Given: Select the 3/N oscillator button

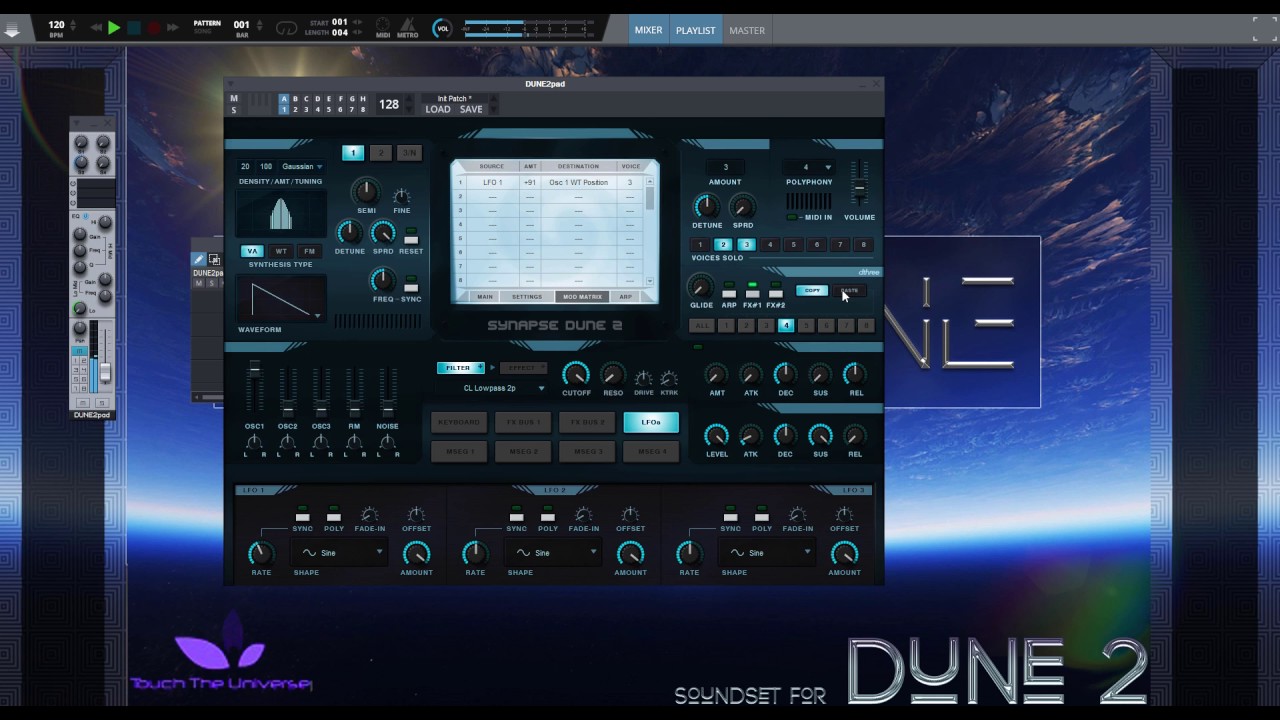Looking at the screenshot, I should click(x=408, y=152).
